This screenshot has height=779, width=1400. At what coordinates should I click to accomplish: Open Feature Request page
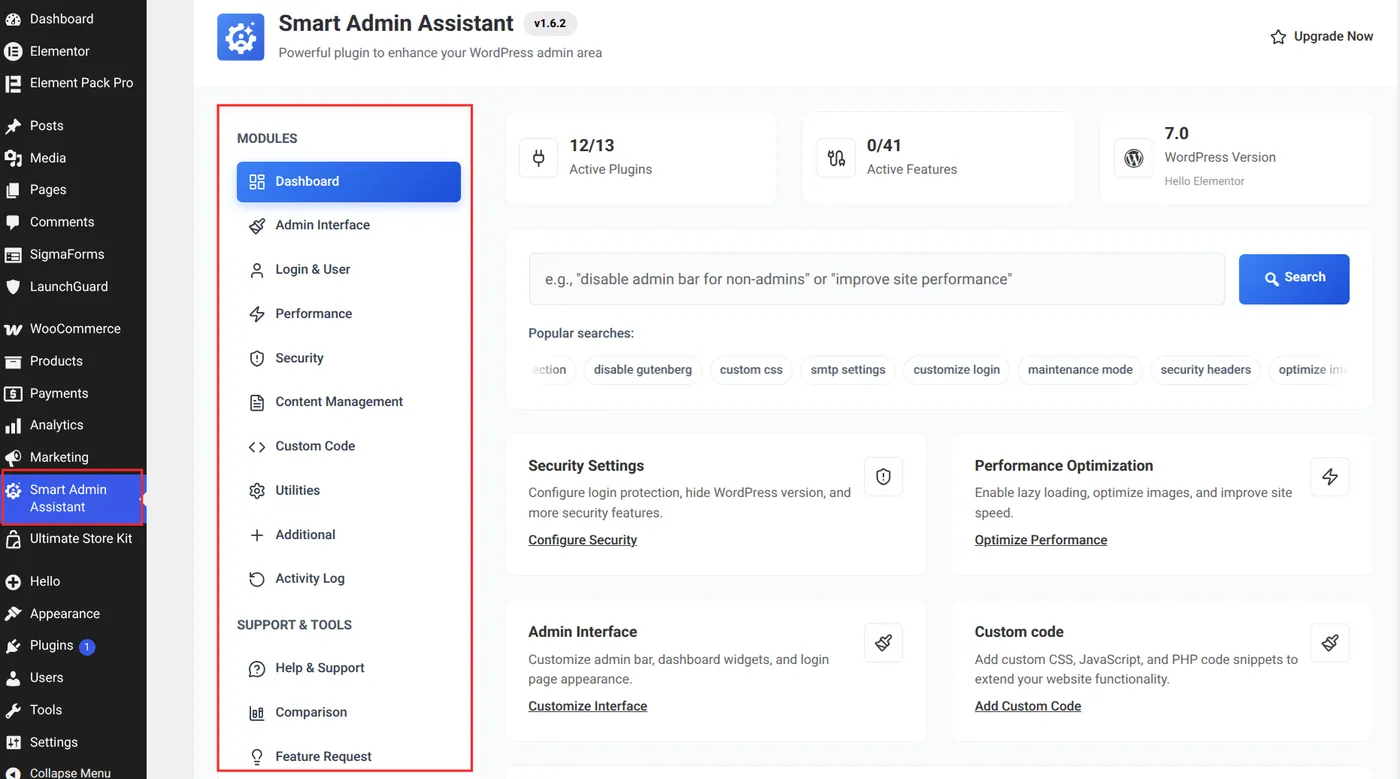(348, 756)
